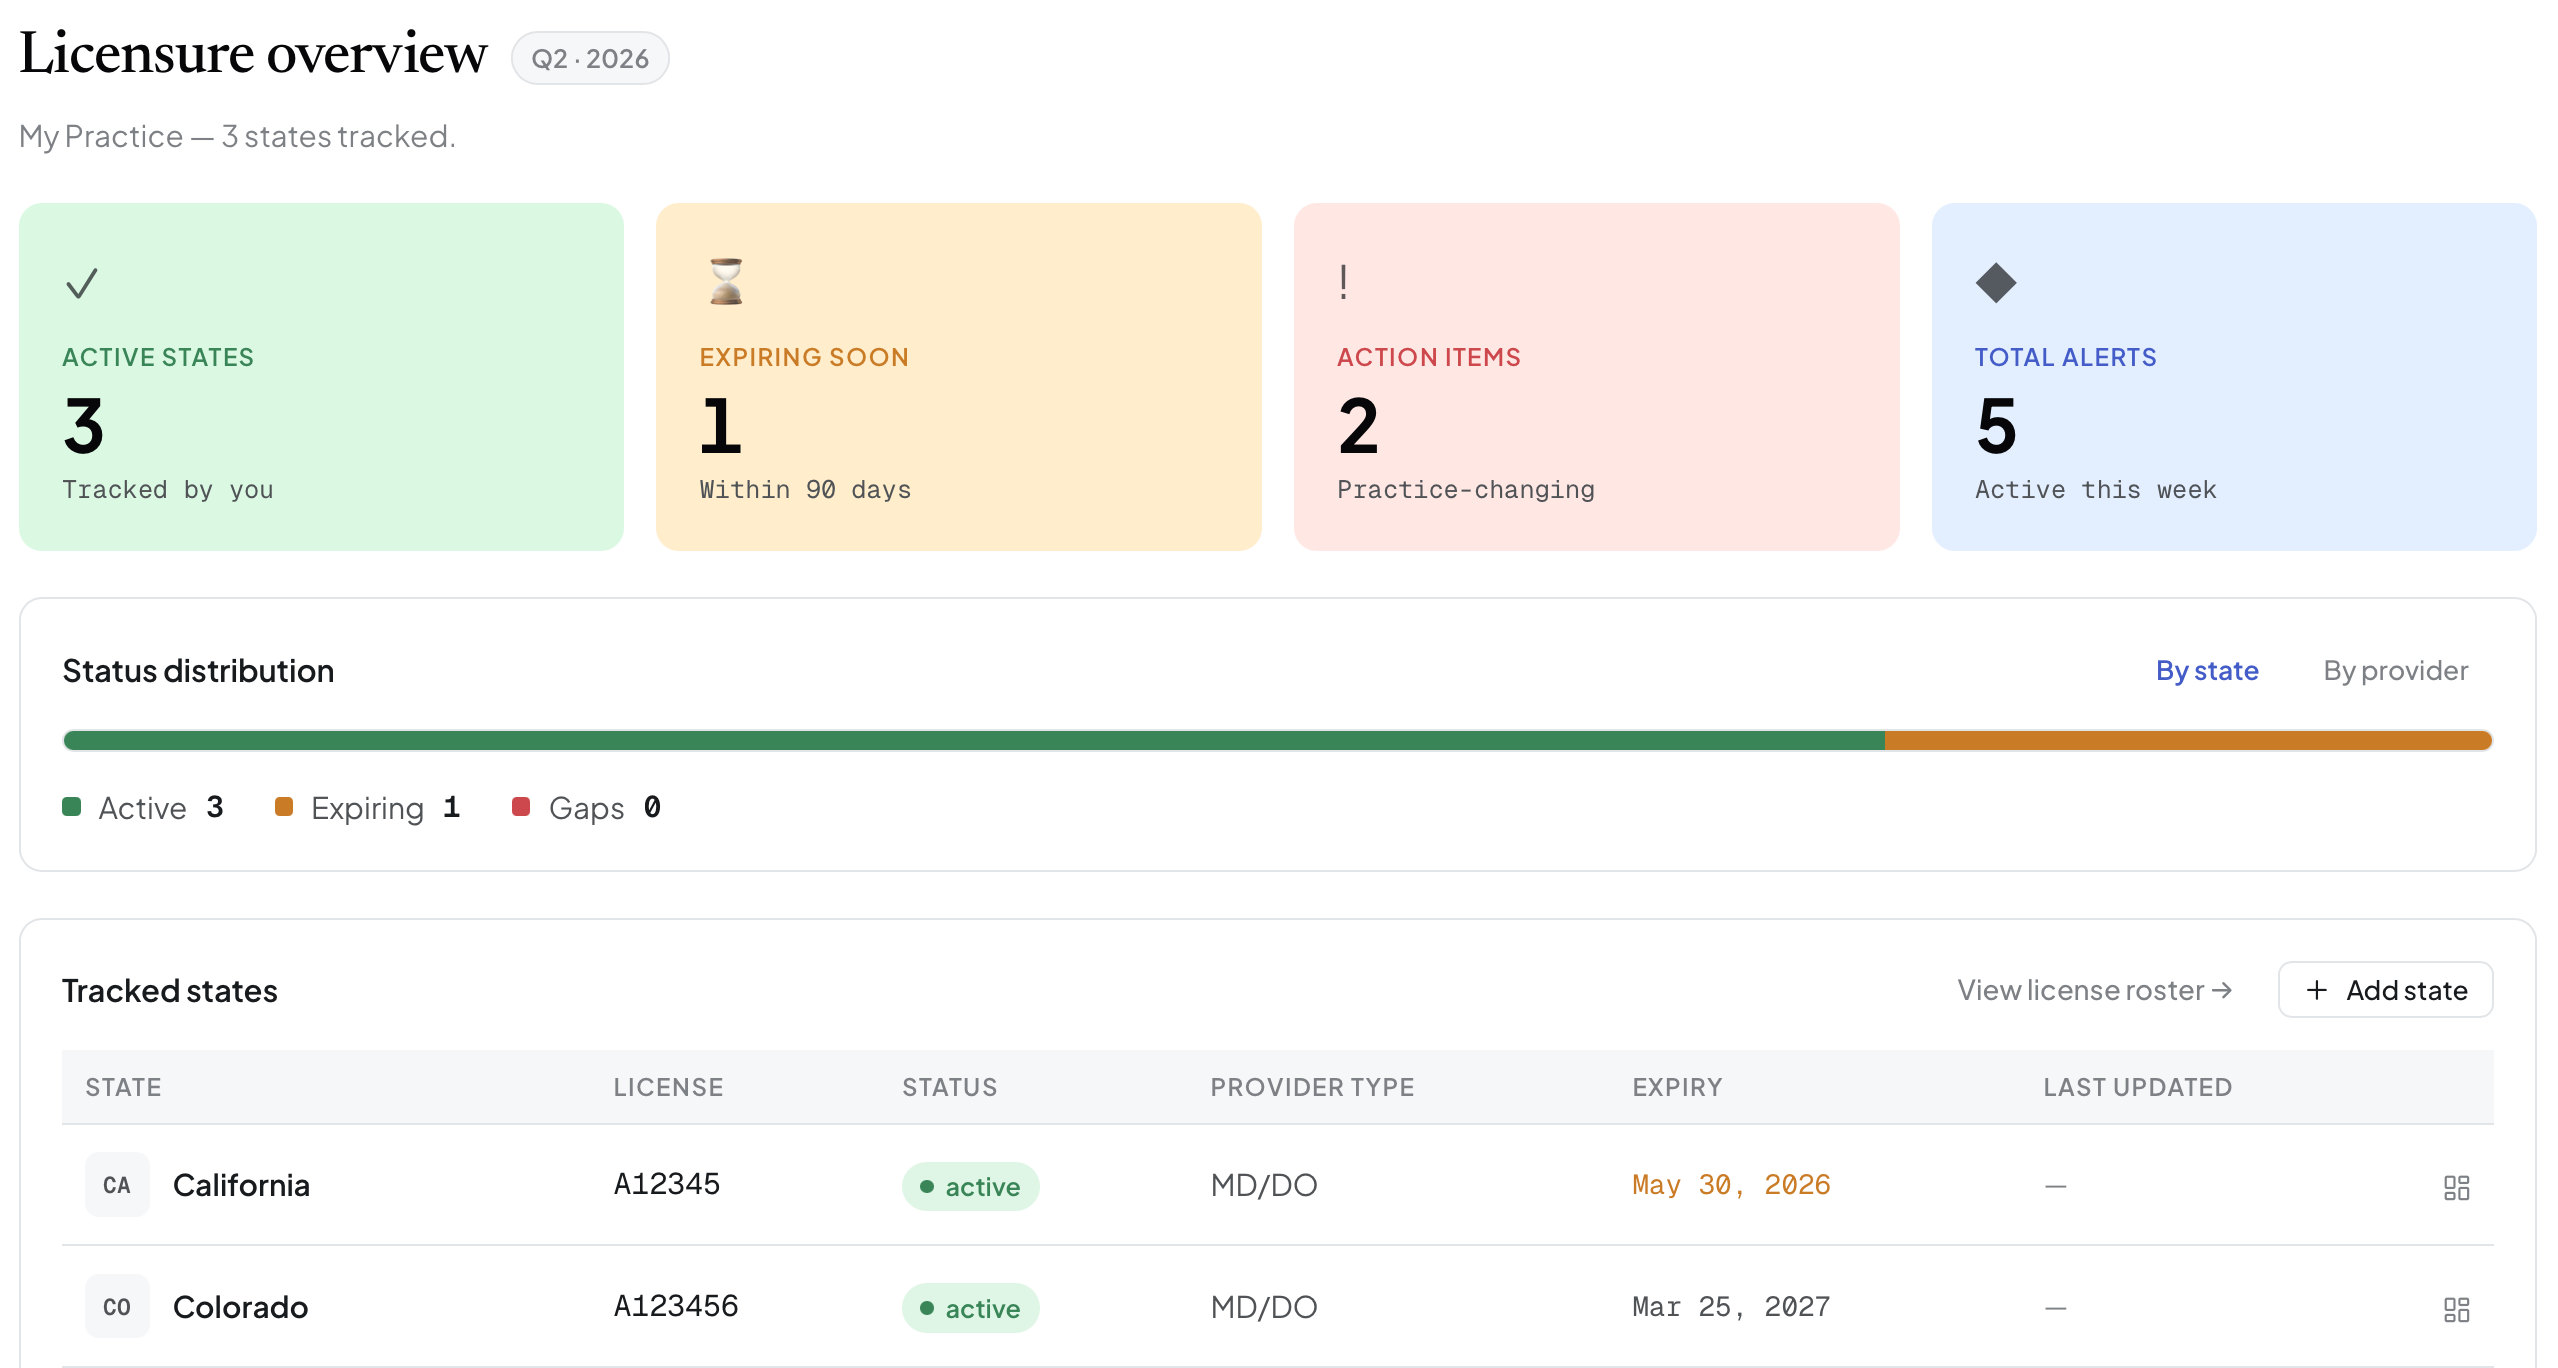This screenshot has height=1368, width=2558.
Task: Open the Action Items summary card
Action: (x=1597, y=377)
